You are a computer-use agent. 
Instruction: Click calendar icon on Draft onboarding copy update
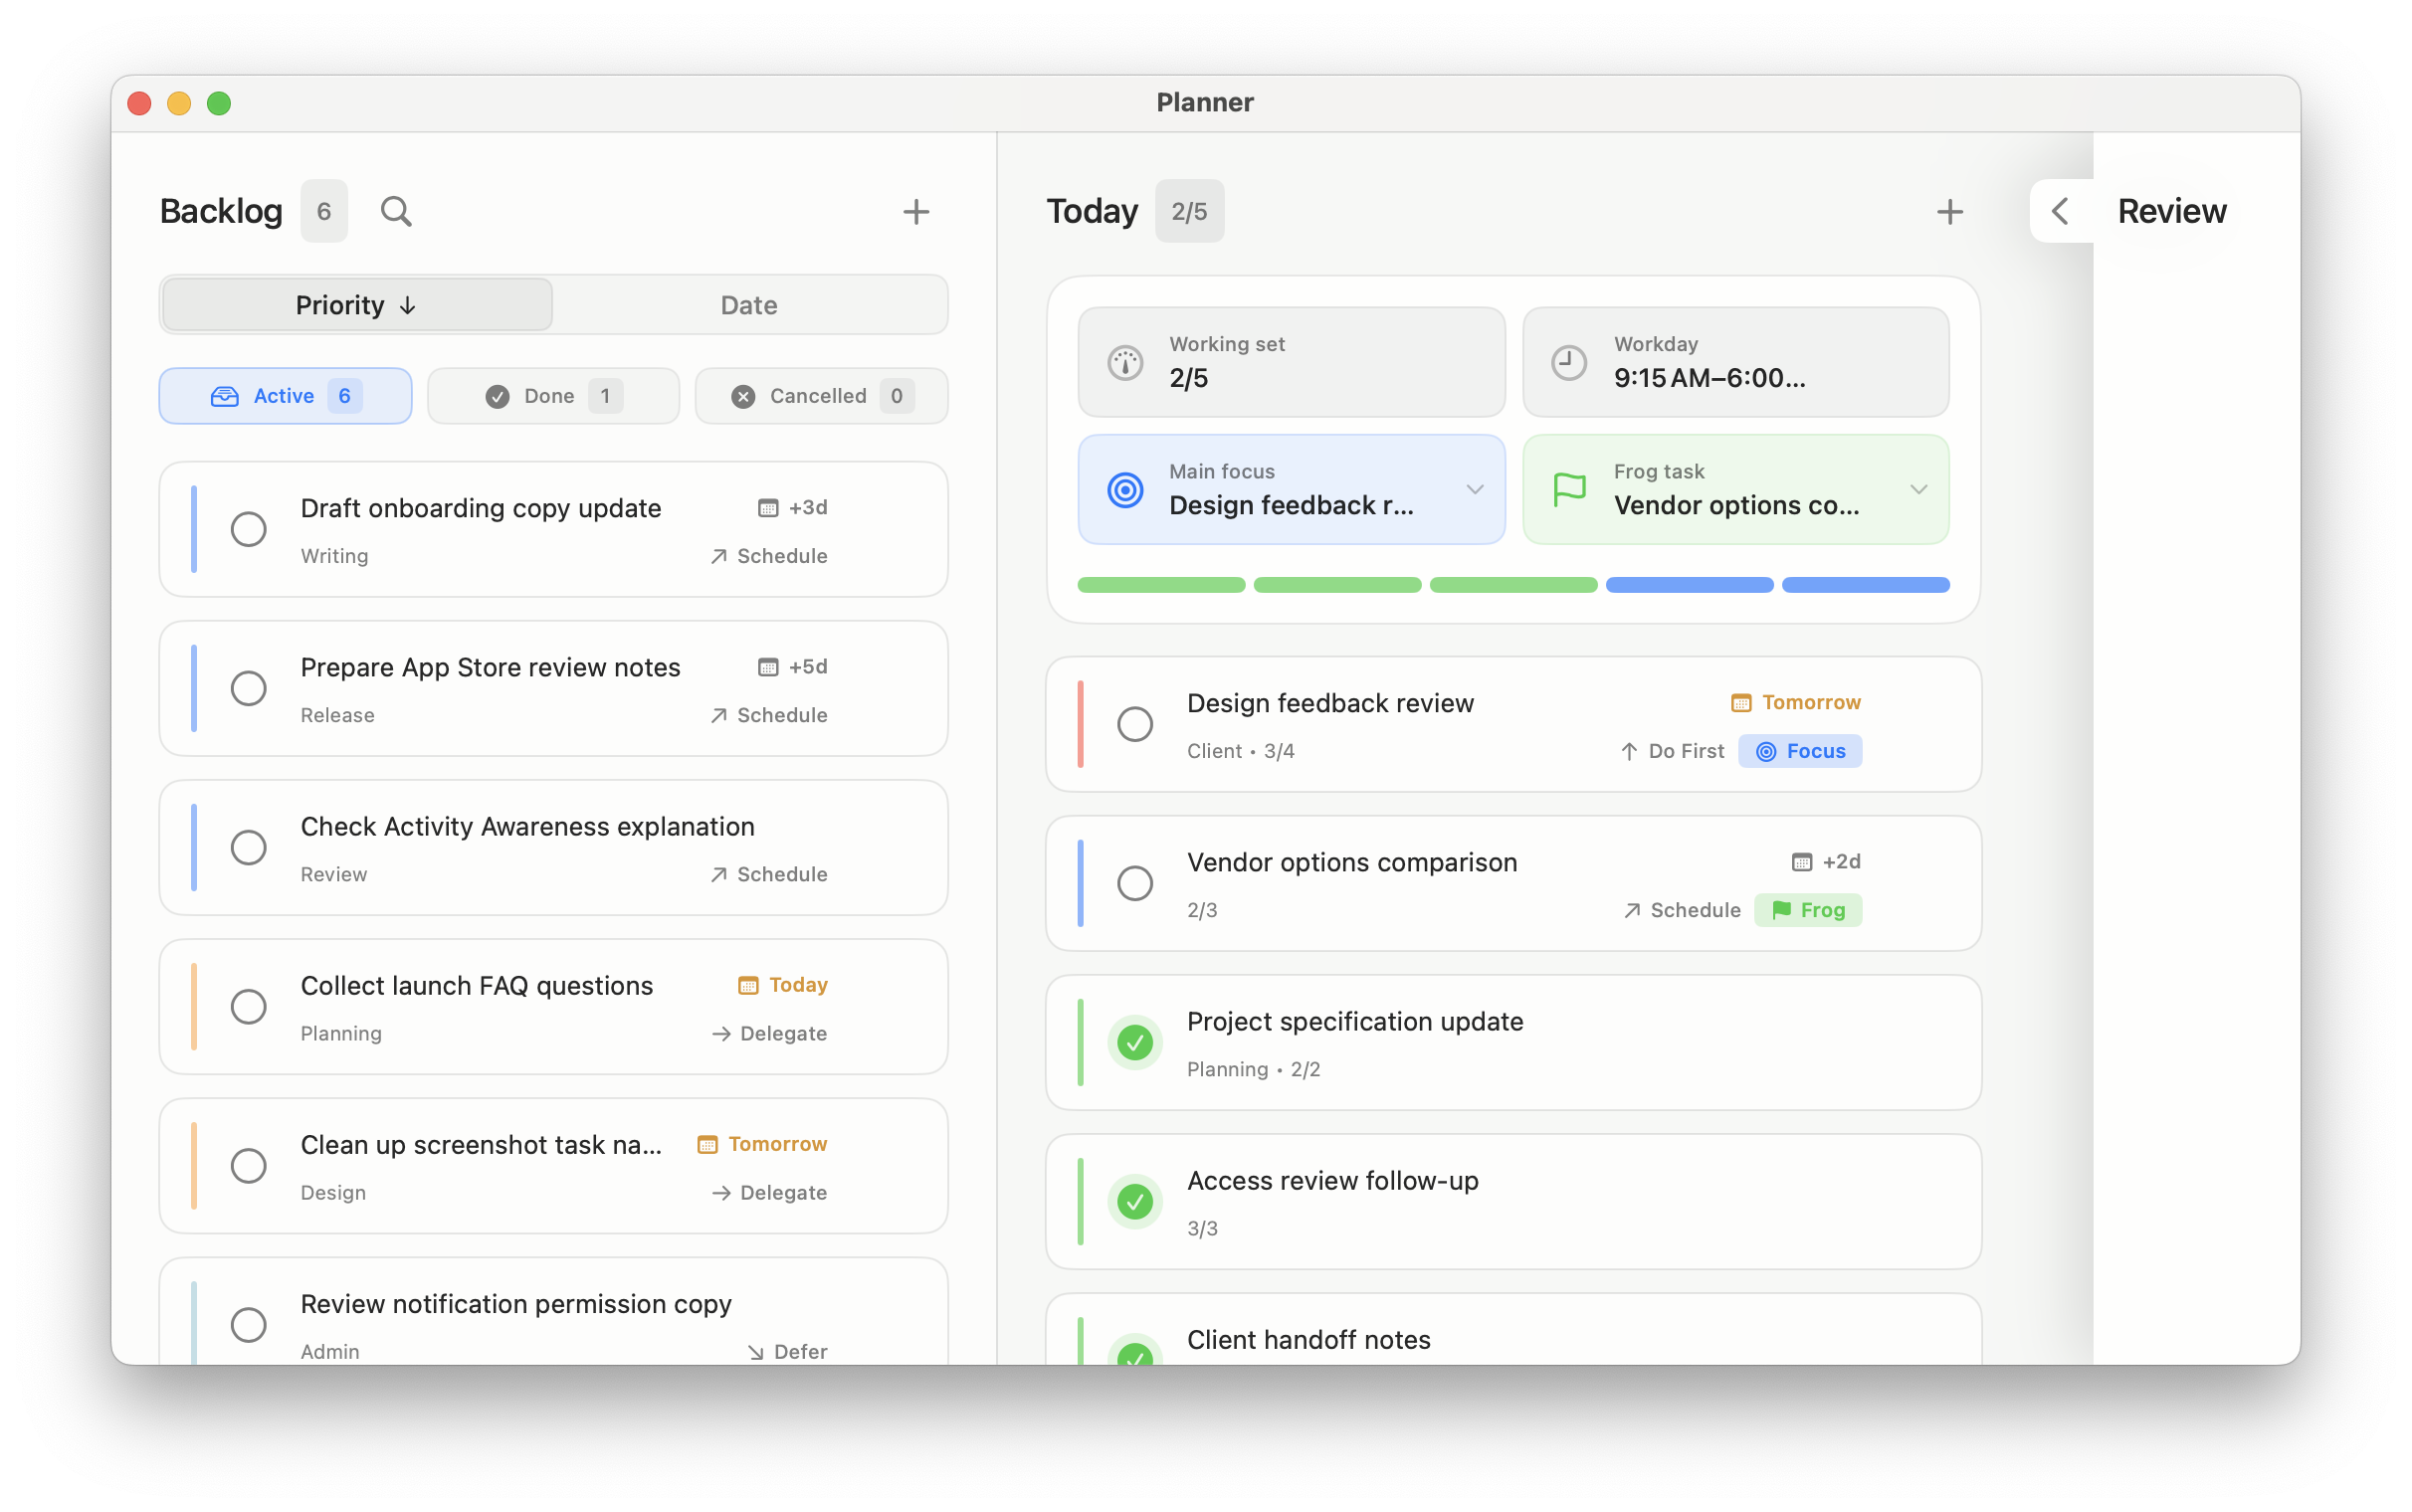tap(767, 508)
